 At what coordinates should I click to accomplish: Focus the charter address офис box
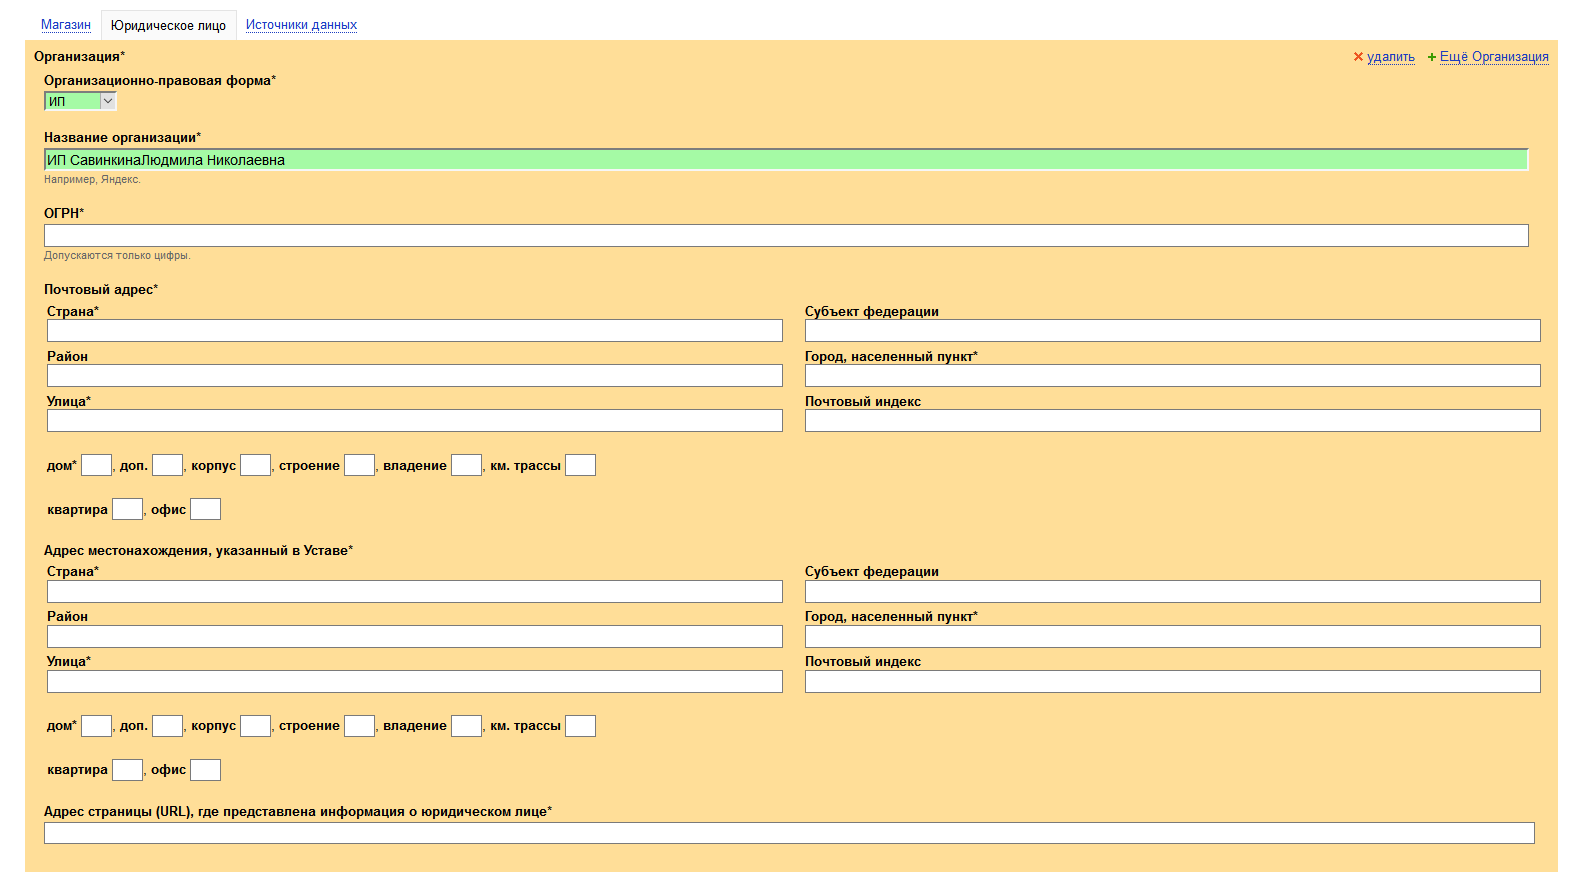205,770
